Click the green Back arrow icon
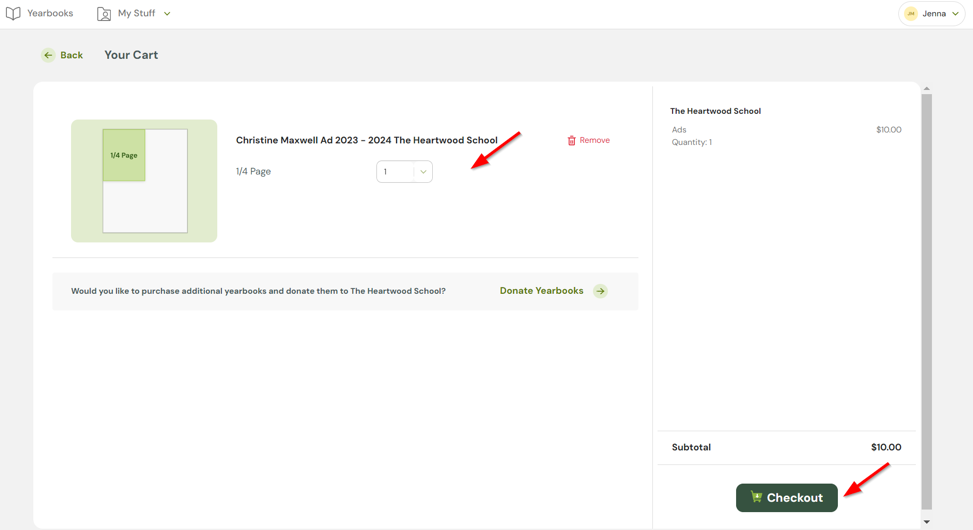 click(48, 55)
